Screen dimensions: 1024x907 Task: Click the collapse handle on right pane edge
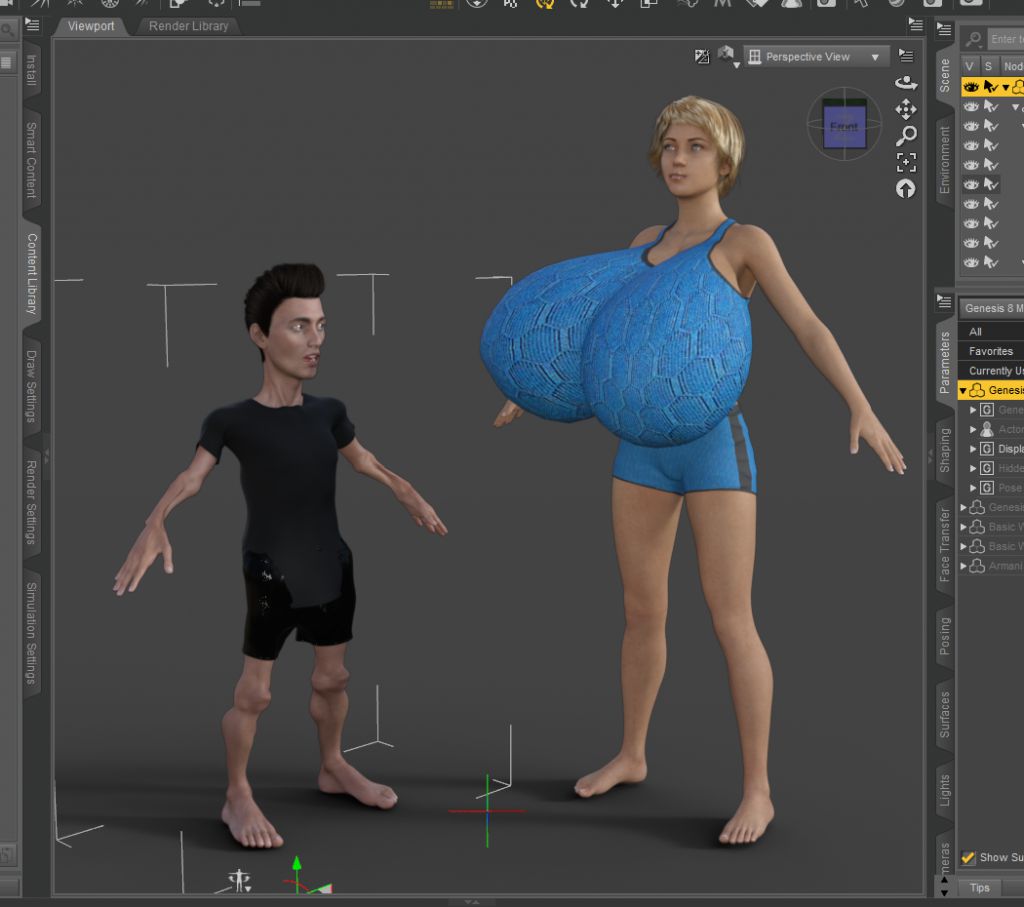pos(930,454)
